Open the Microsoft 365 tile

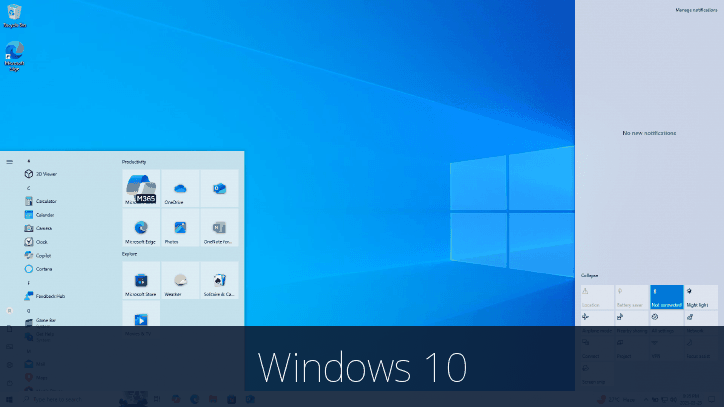pos(141,188)
